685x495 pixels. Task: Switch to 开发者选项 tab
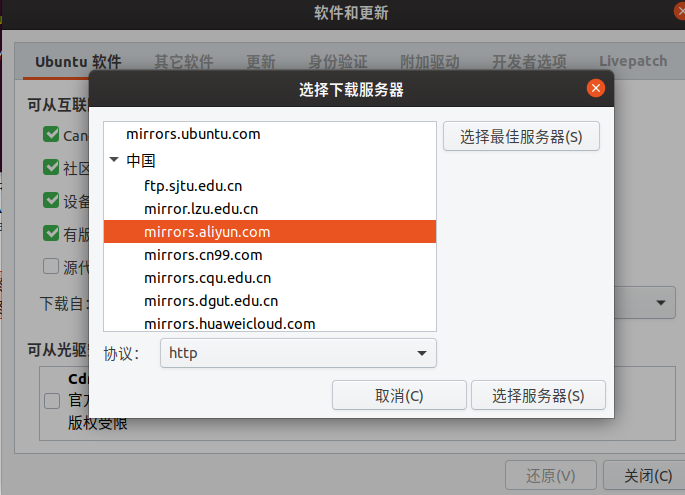[529, 62]
